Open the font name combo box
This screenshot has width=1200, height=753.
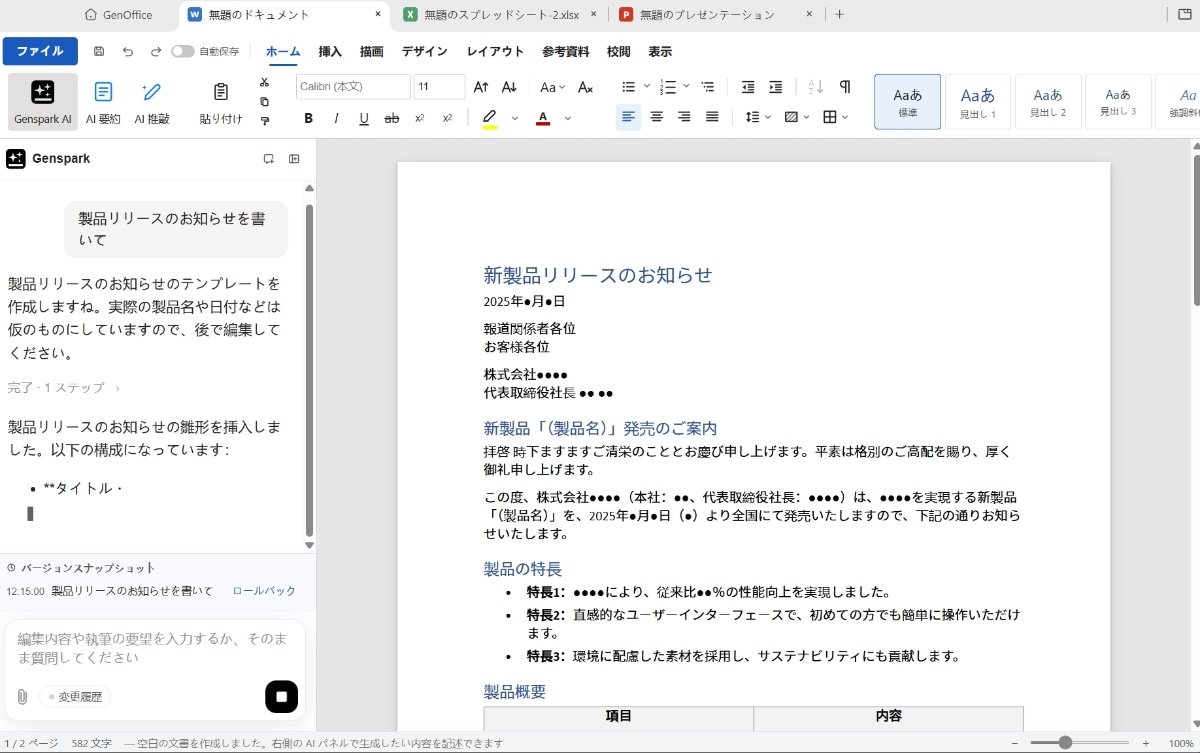[353, 87]
